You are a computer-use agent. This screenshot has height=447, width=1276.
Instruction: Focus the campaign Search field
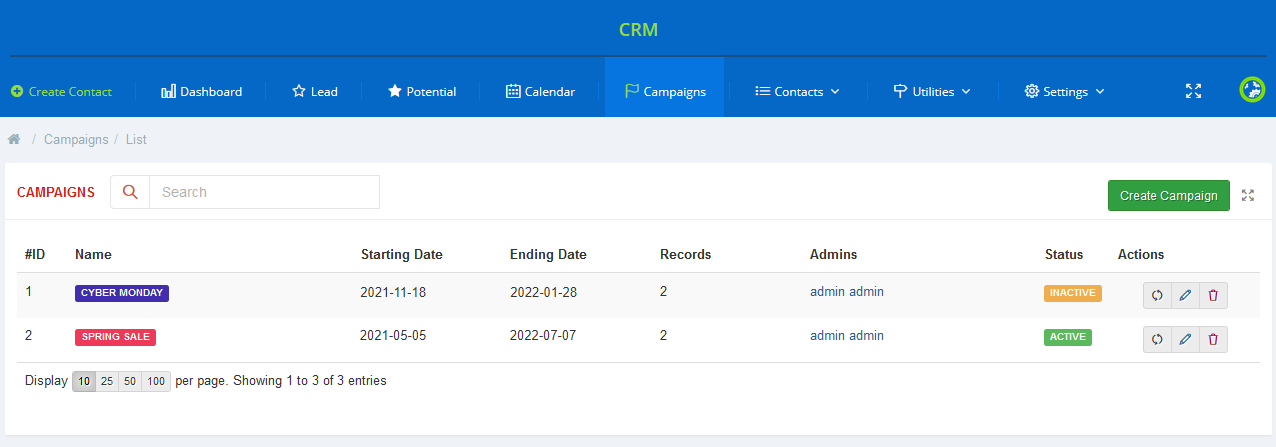264,192
